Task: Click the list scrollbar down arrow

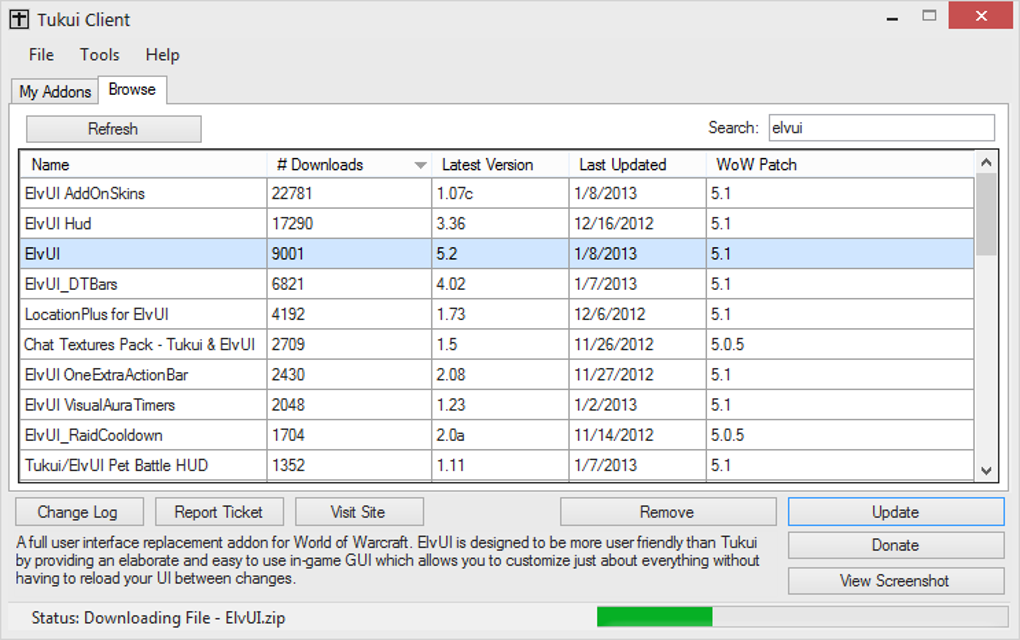Action: point(986,470)
